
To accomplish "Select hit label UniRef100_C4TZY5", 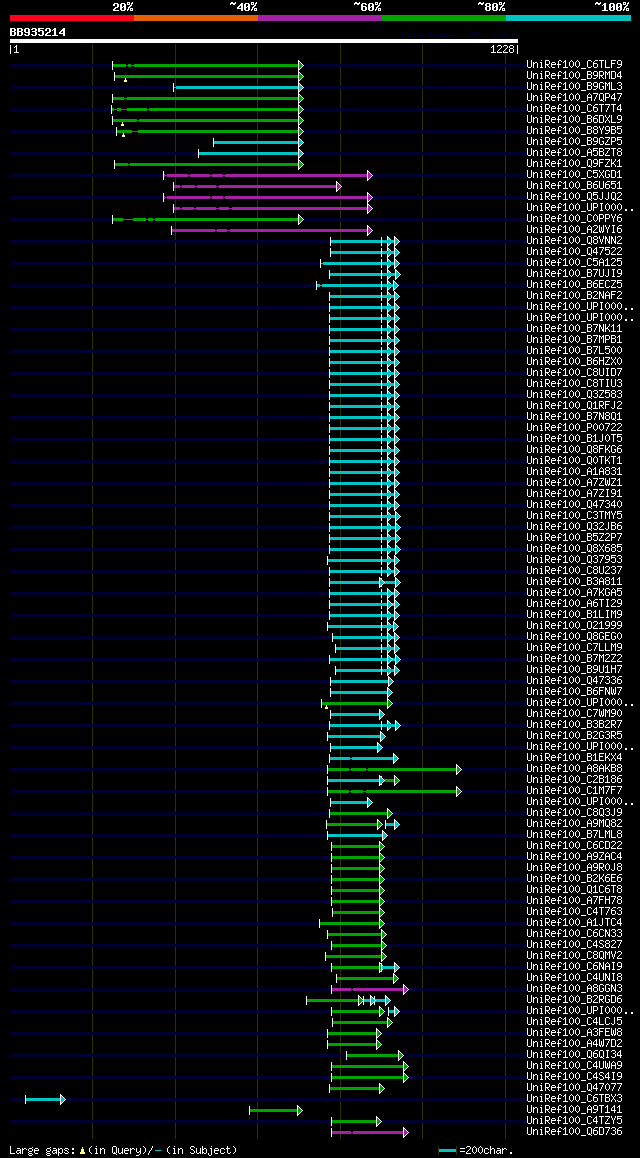I will [x=574, y=1120].
